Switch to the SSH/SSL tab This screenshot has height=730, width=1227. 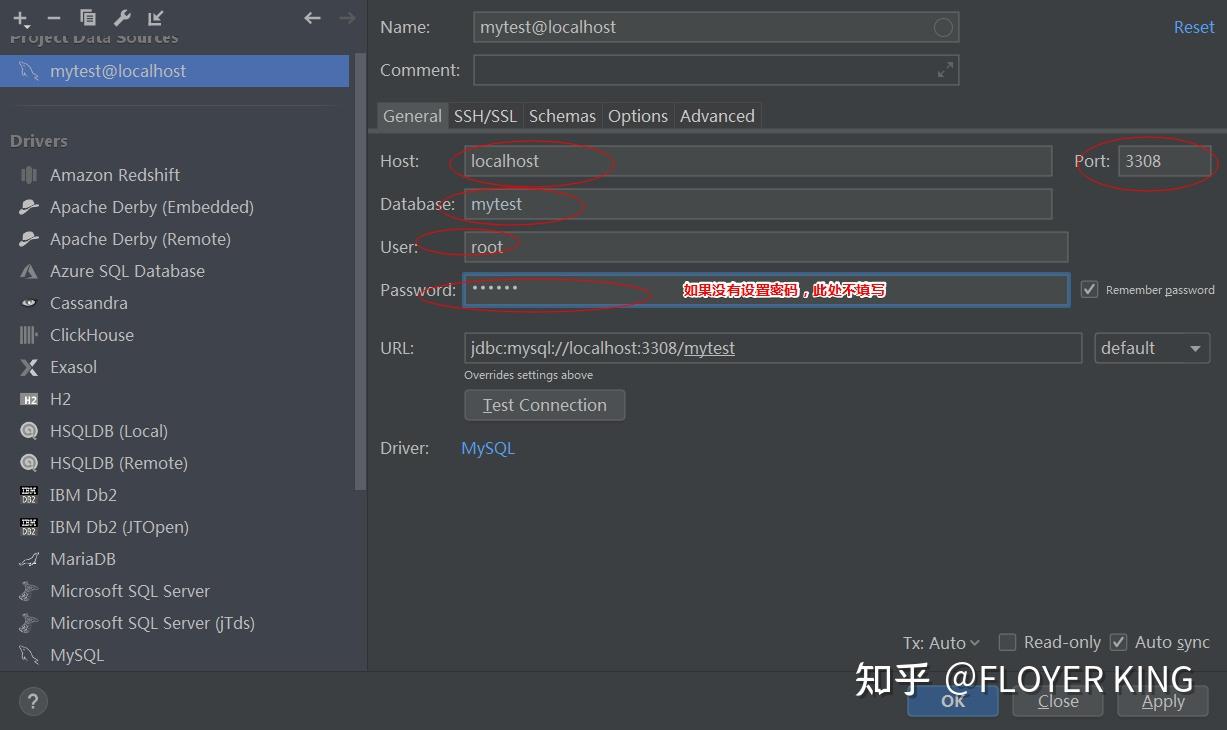485,115
